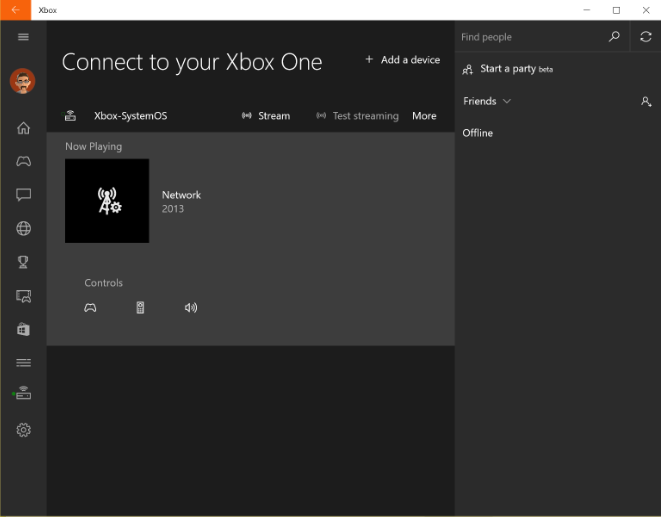Select the Xbox-SystemOS device name
The image size is (661, 517).
(x=131, y=116)
